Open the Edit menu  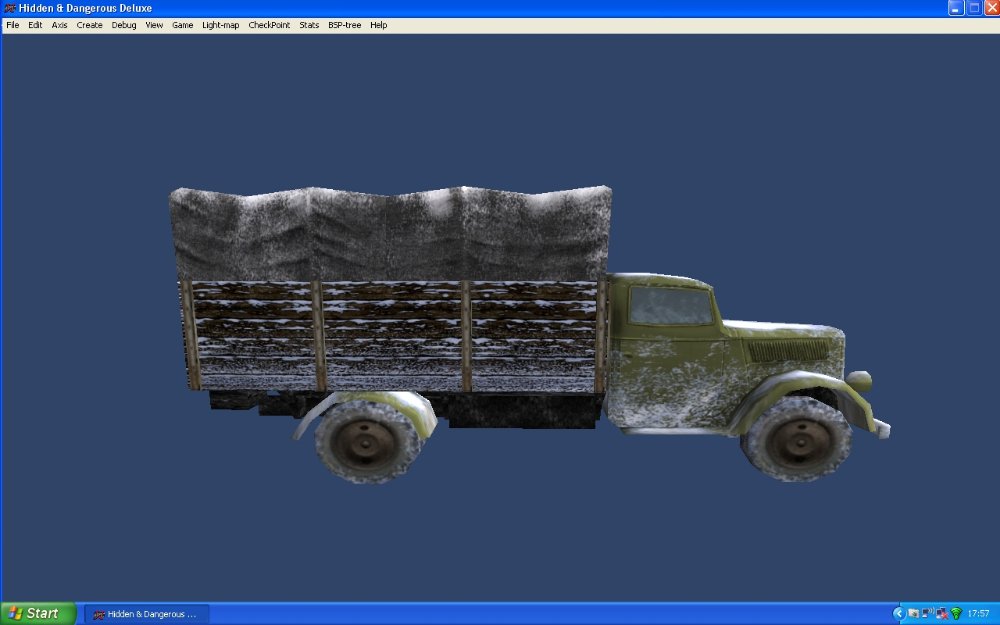pyautogui.click(x=35, y=25)
